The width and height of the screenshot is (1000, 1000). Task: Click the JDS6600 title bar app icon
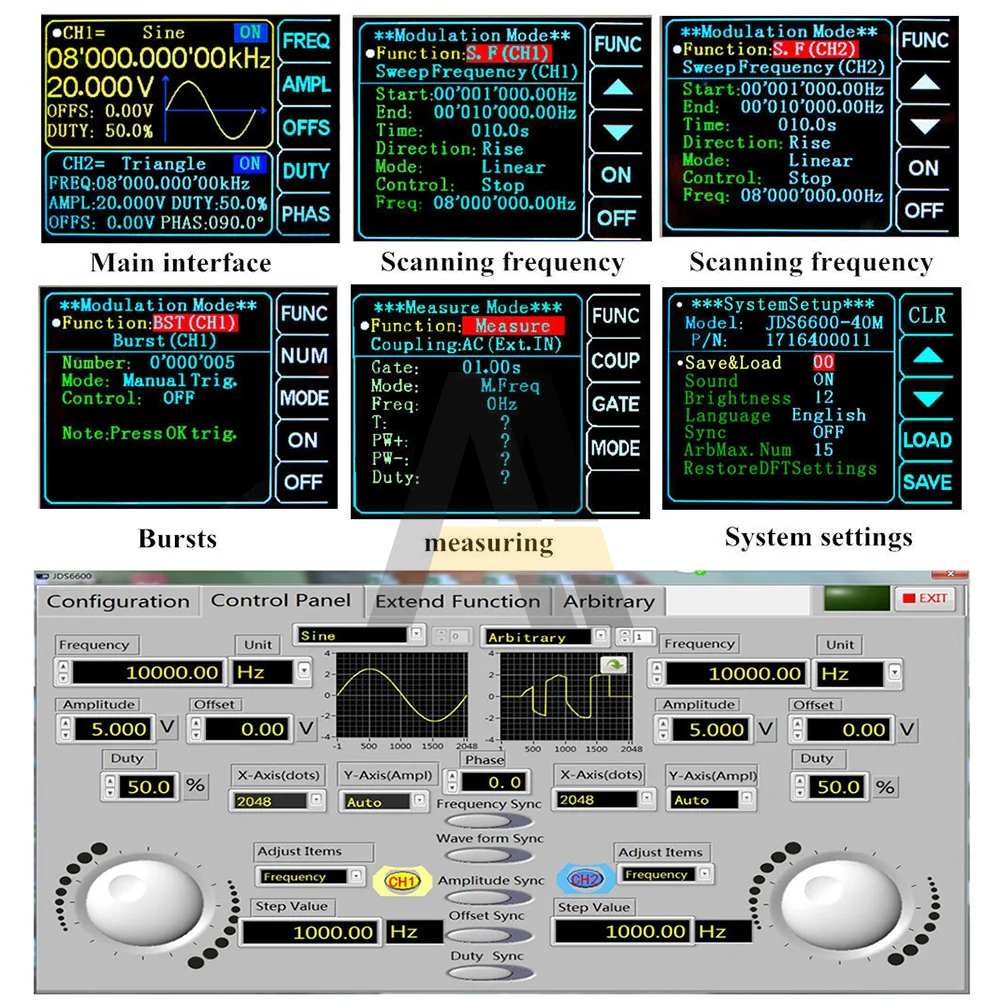(43, 576)
